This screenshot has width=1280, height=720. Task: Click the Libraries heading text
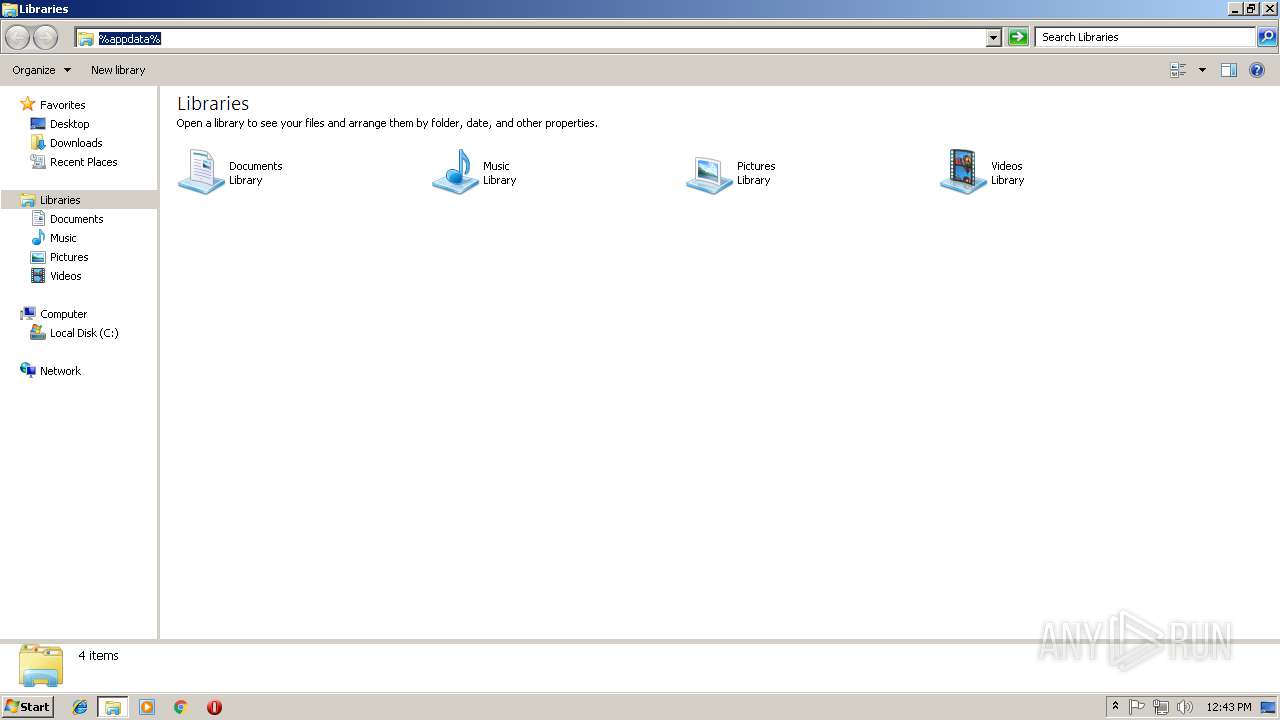point(213,103)
